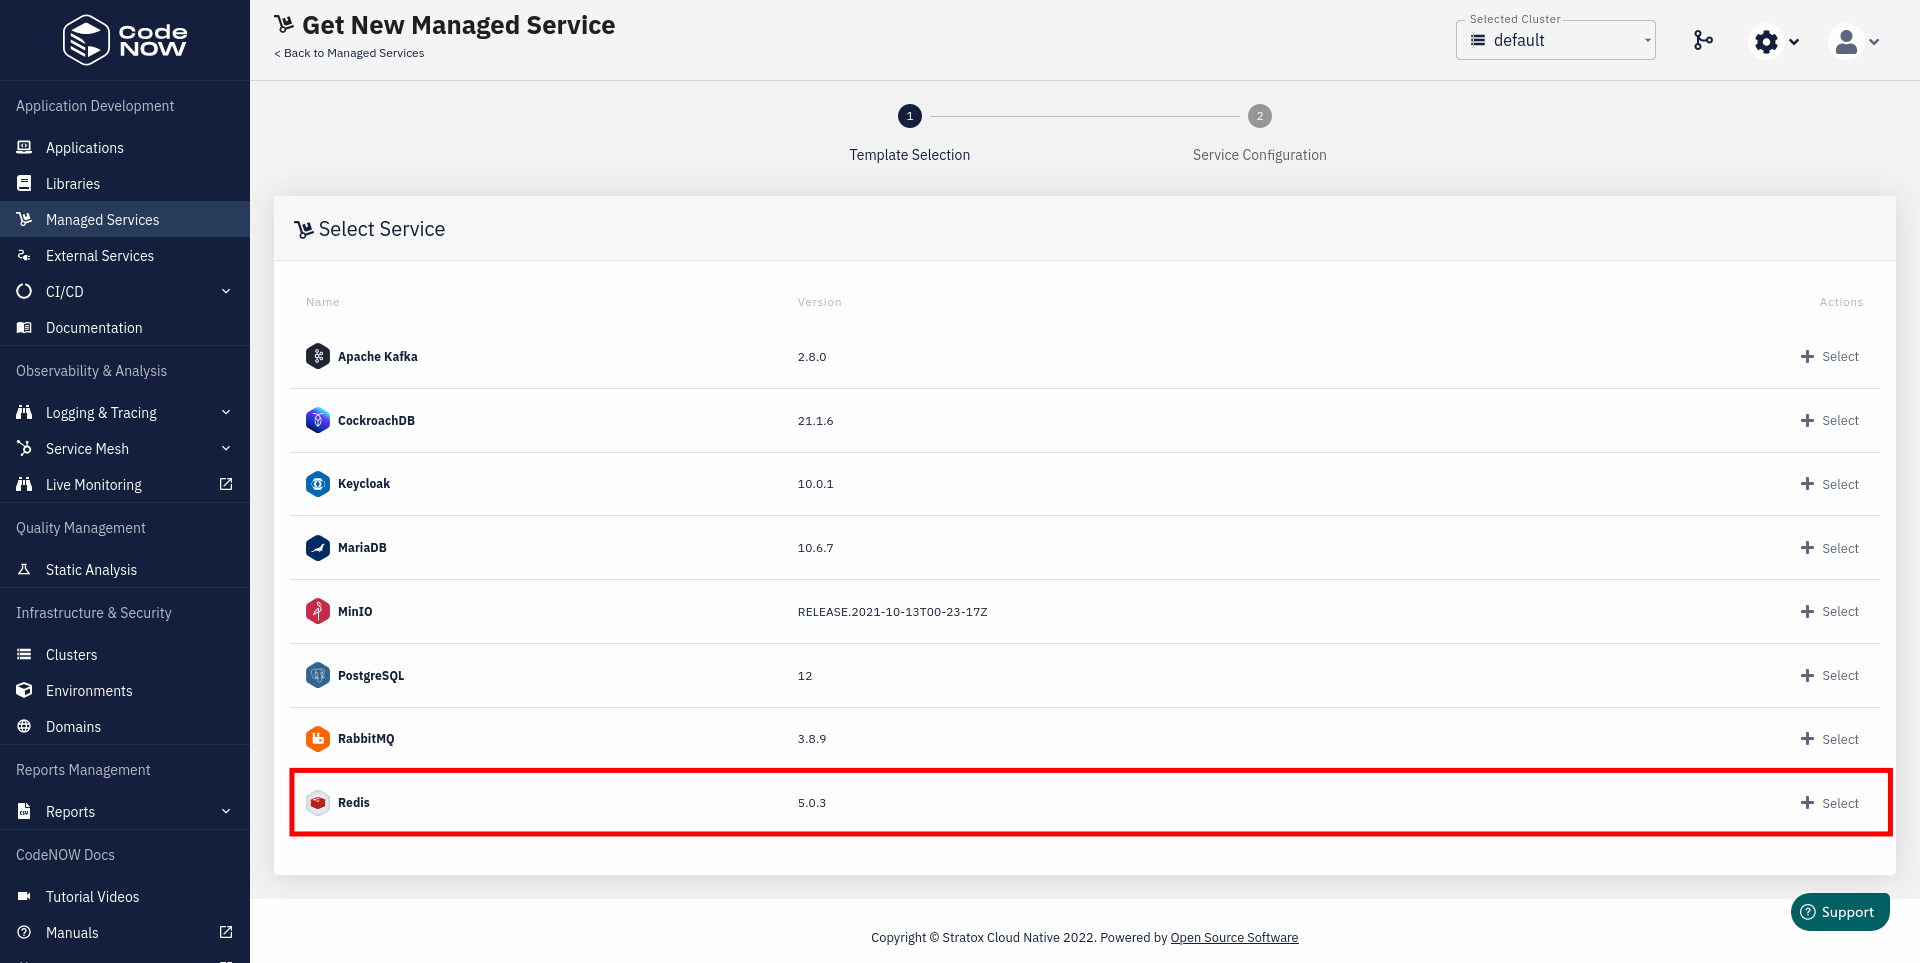Select the Keycloak service
This screenshot has width=1920, height=963.
click(x=1829, y=484)
